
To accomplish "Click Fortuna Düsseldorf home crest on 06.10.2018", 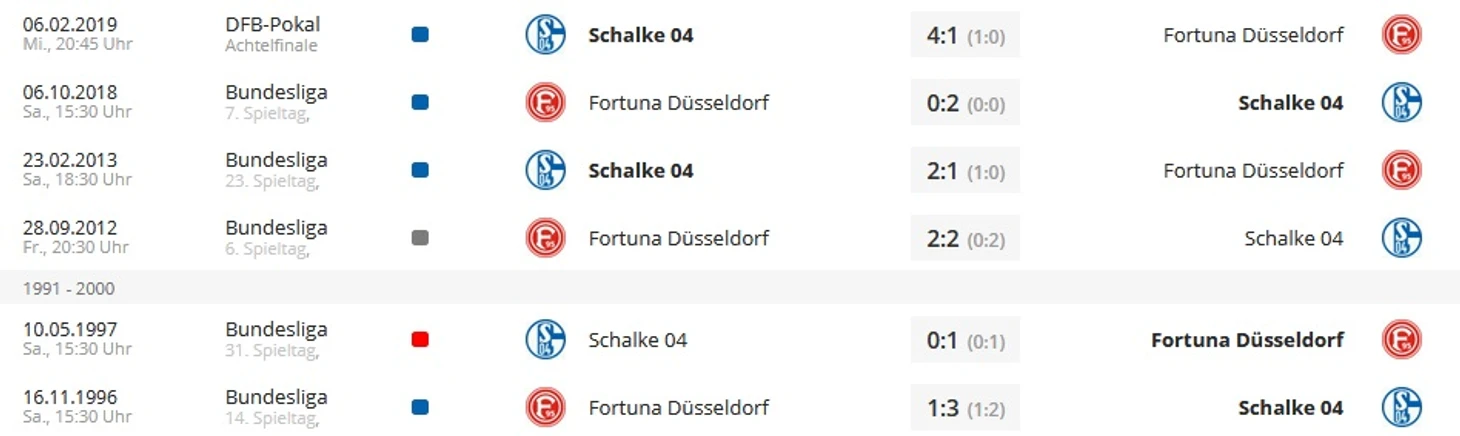I will pos(546,103).
